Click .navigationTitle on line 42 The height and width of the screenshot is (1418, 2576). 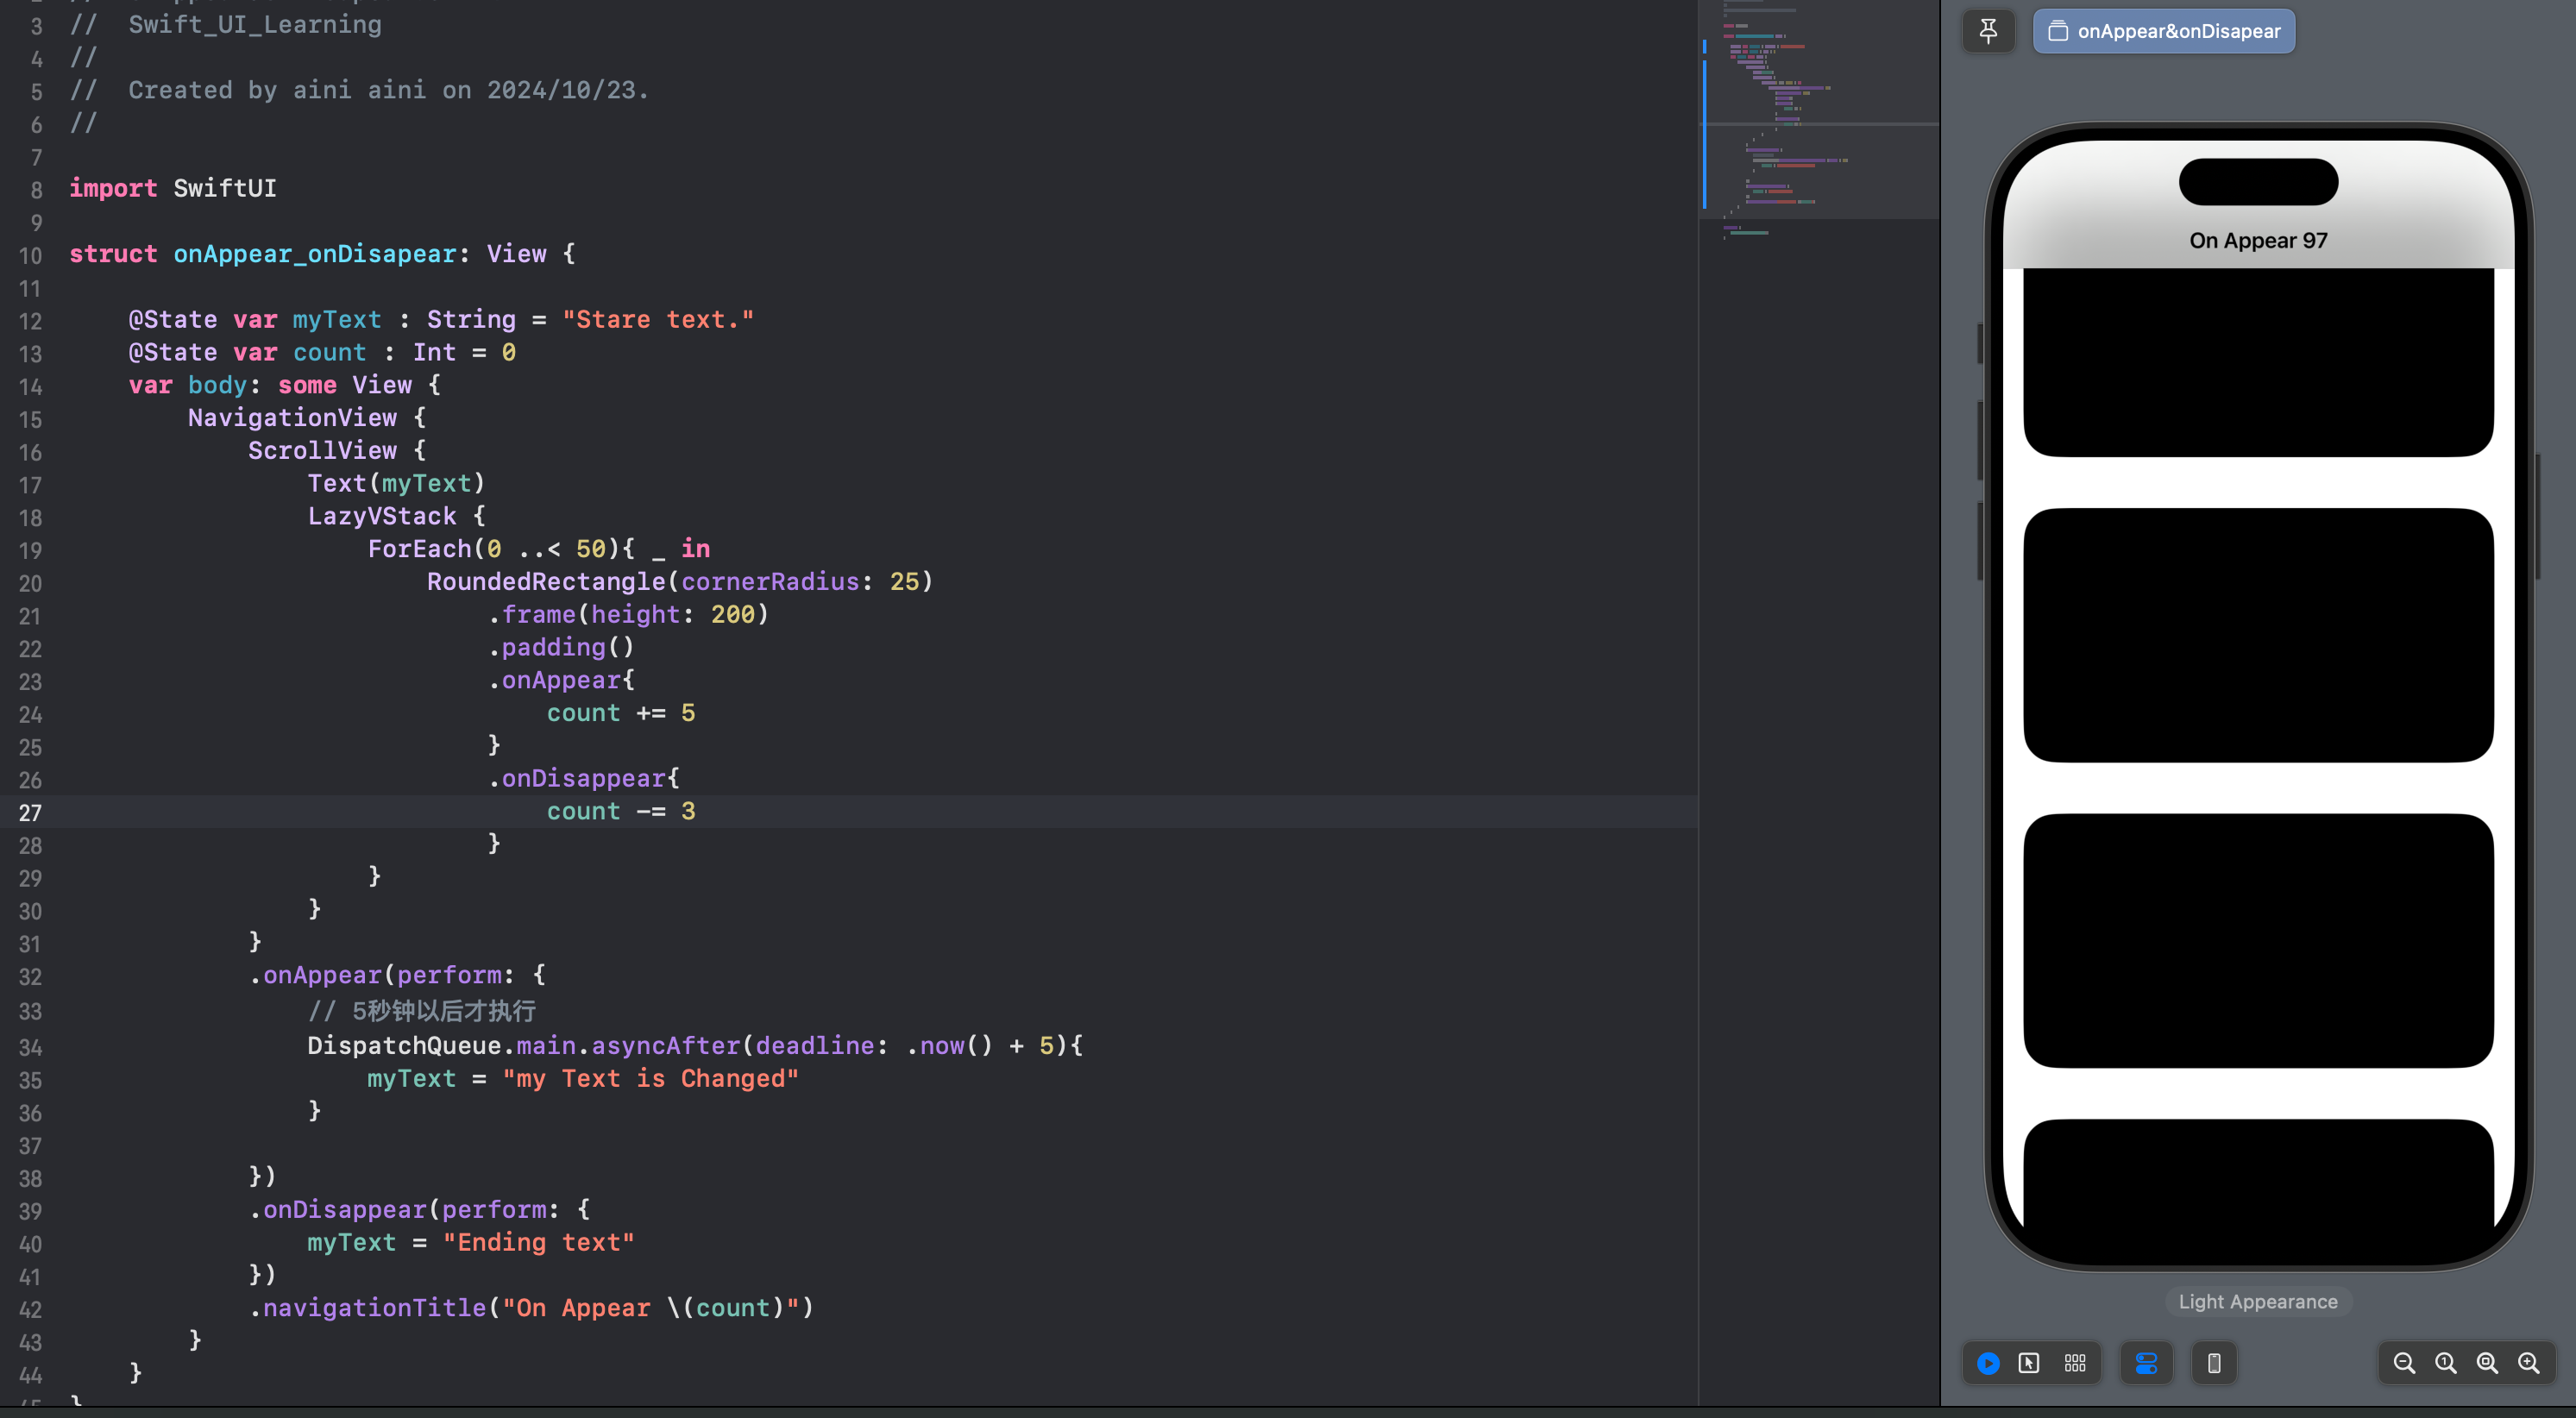click(x=367, y=1308)
